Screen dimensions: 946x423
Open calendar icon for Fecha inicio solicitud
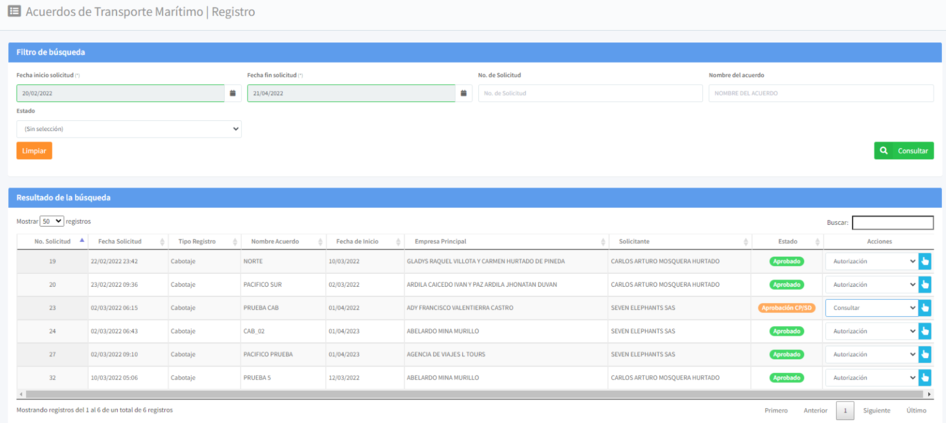pyautogui.click(x=233, y=93)
